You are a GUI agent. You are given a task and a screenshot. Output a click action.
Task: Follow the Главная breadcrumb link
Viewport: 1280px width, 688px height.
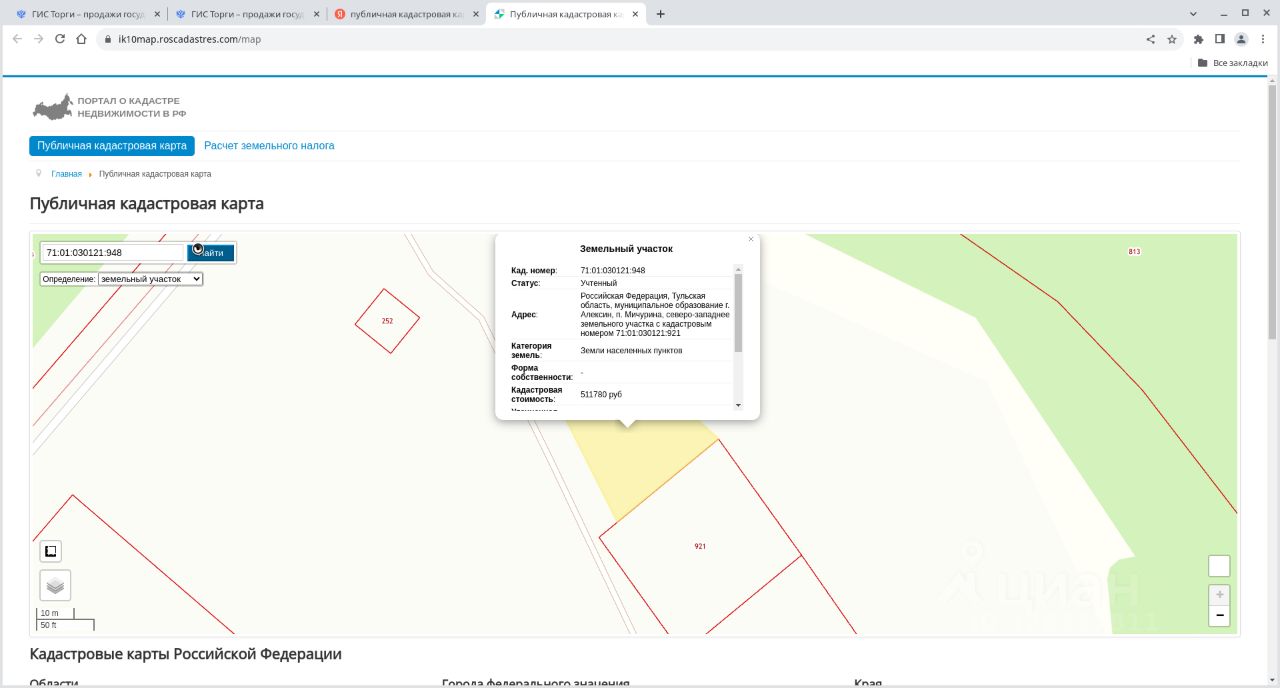coord(66,174)
